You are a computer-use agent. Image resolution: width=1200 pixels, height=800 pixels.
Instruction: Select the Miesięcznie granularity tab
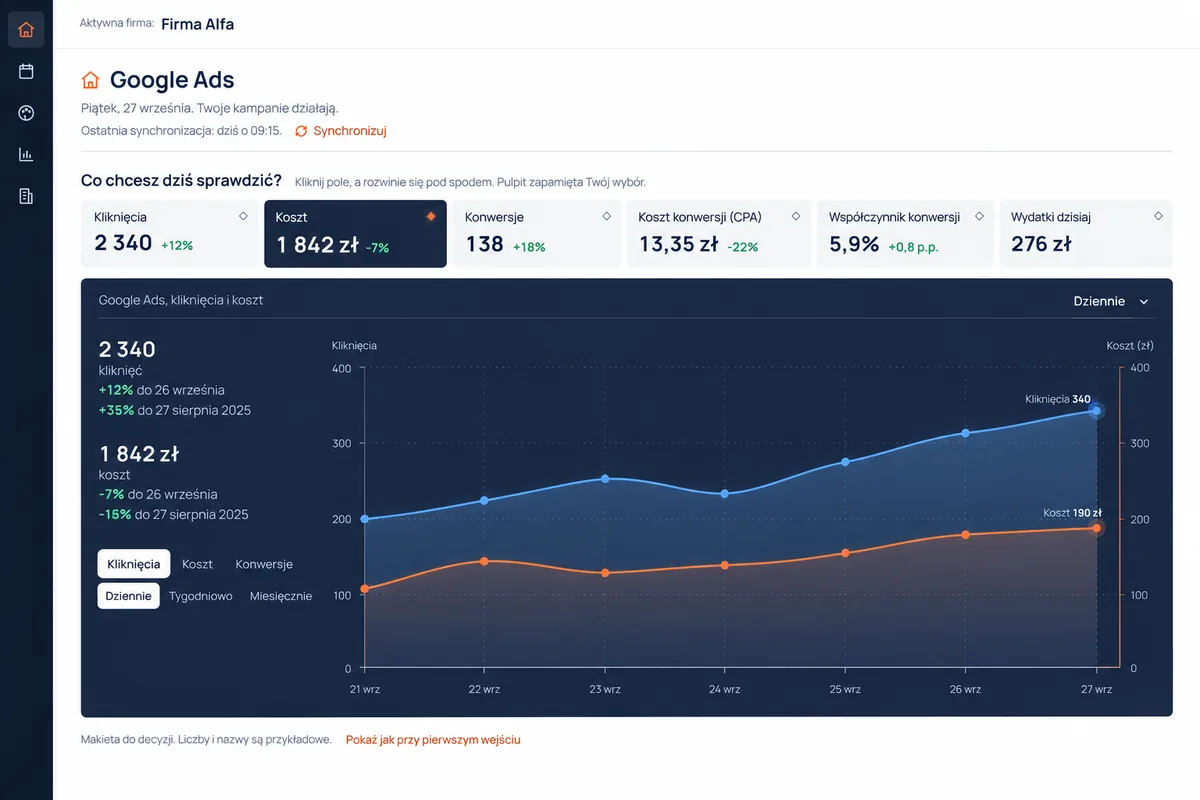coord(281,596)
